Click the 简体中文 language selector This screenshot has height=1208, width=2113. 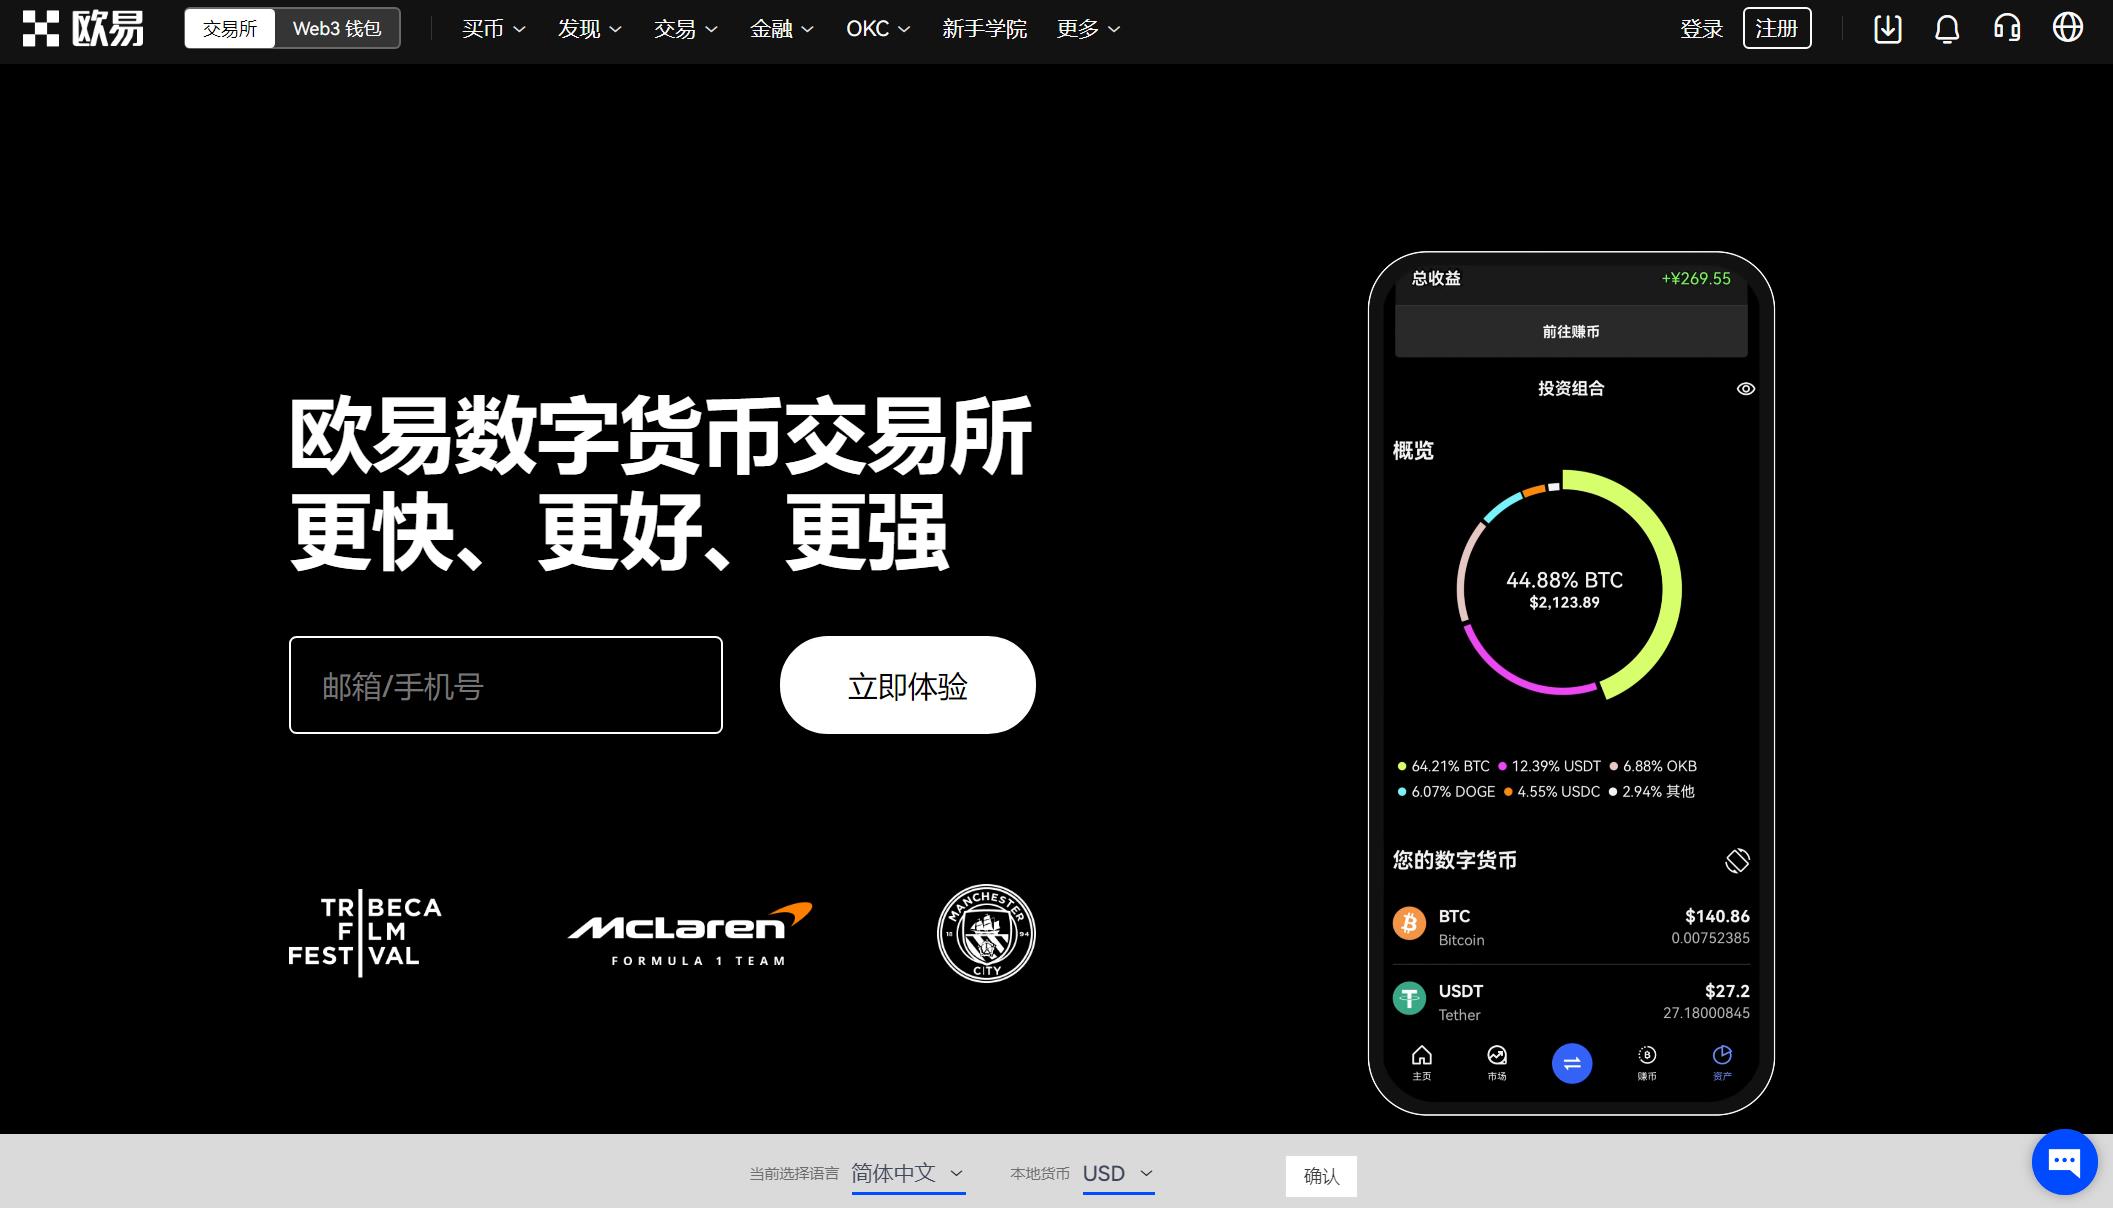tap(907, 1173)
